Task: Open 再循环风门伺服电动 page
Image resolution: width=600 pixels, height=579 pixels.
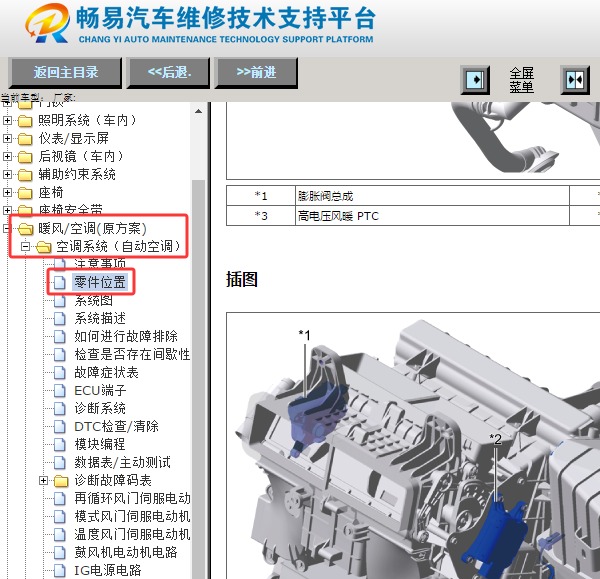Action: (x=132, y=498)
